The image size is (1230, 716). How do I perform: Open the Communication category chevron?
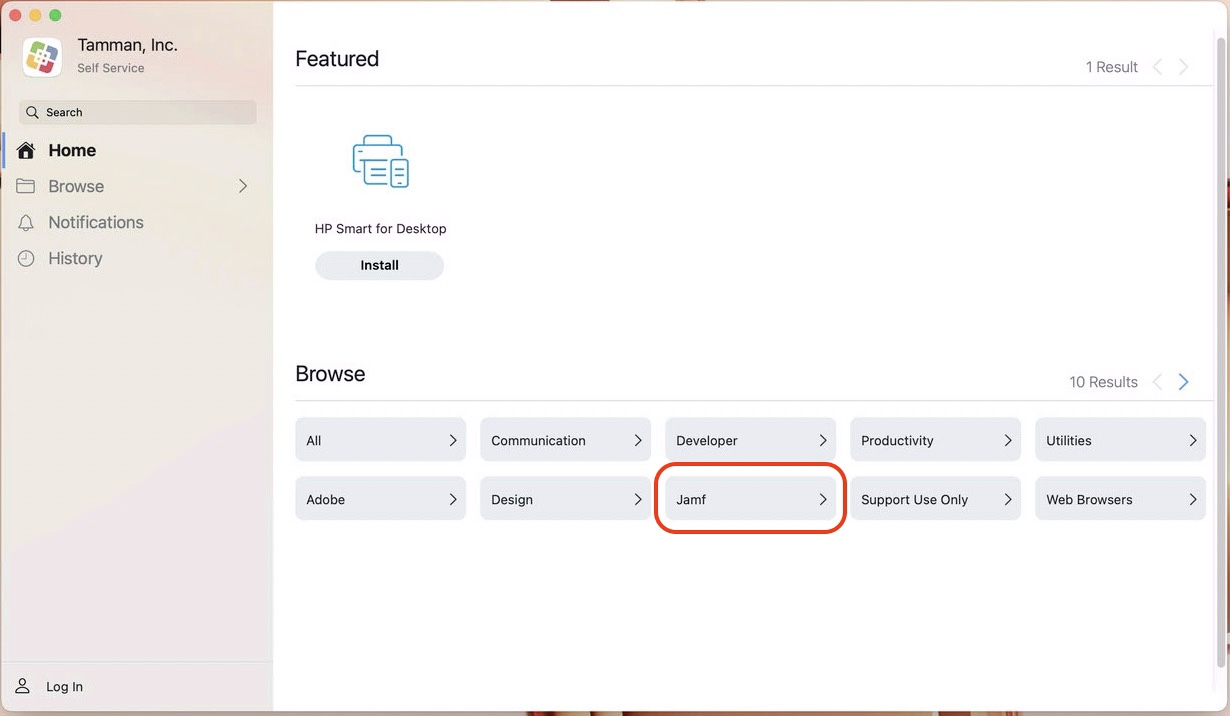click(x=638, y=440)
